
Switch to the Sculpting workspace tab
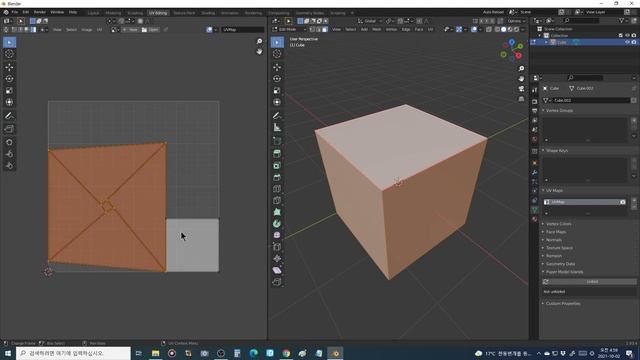135,13
